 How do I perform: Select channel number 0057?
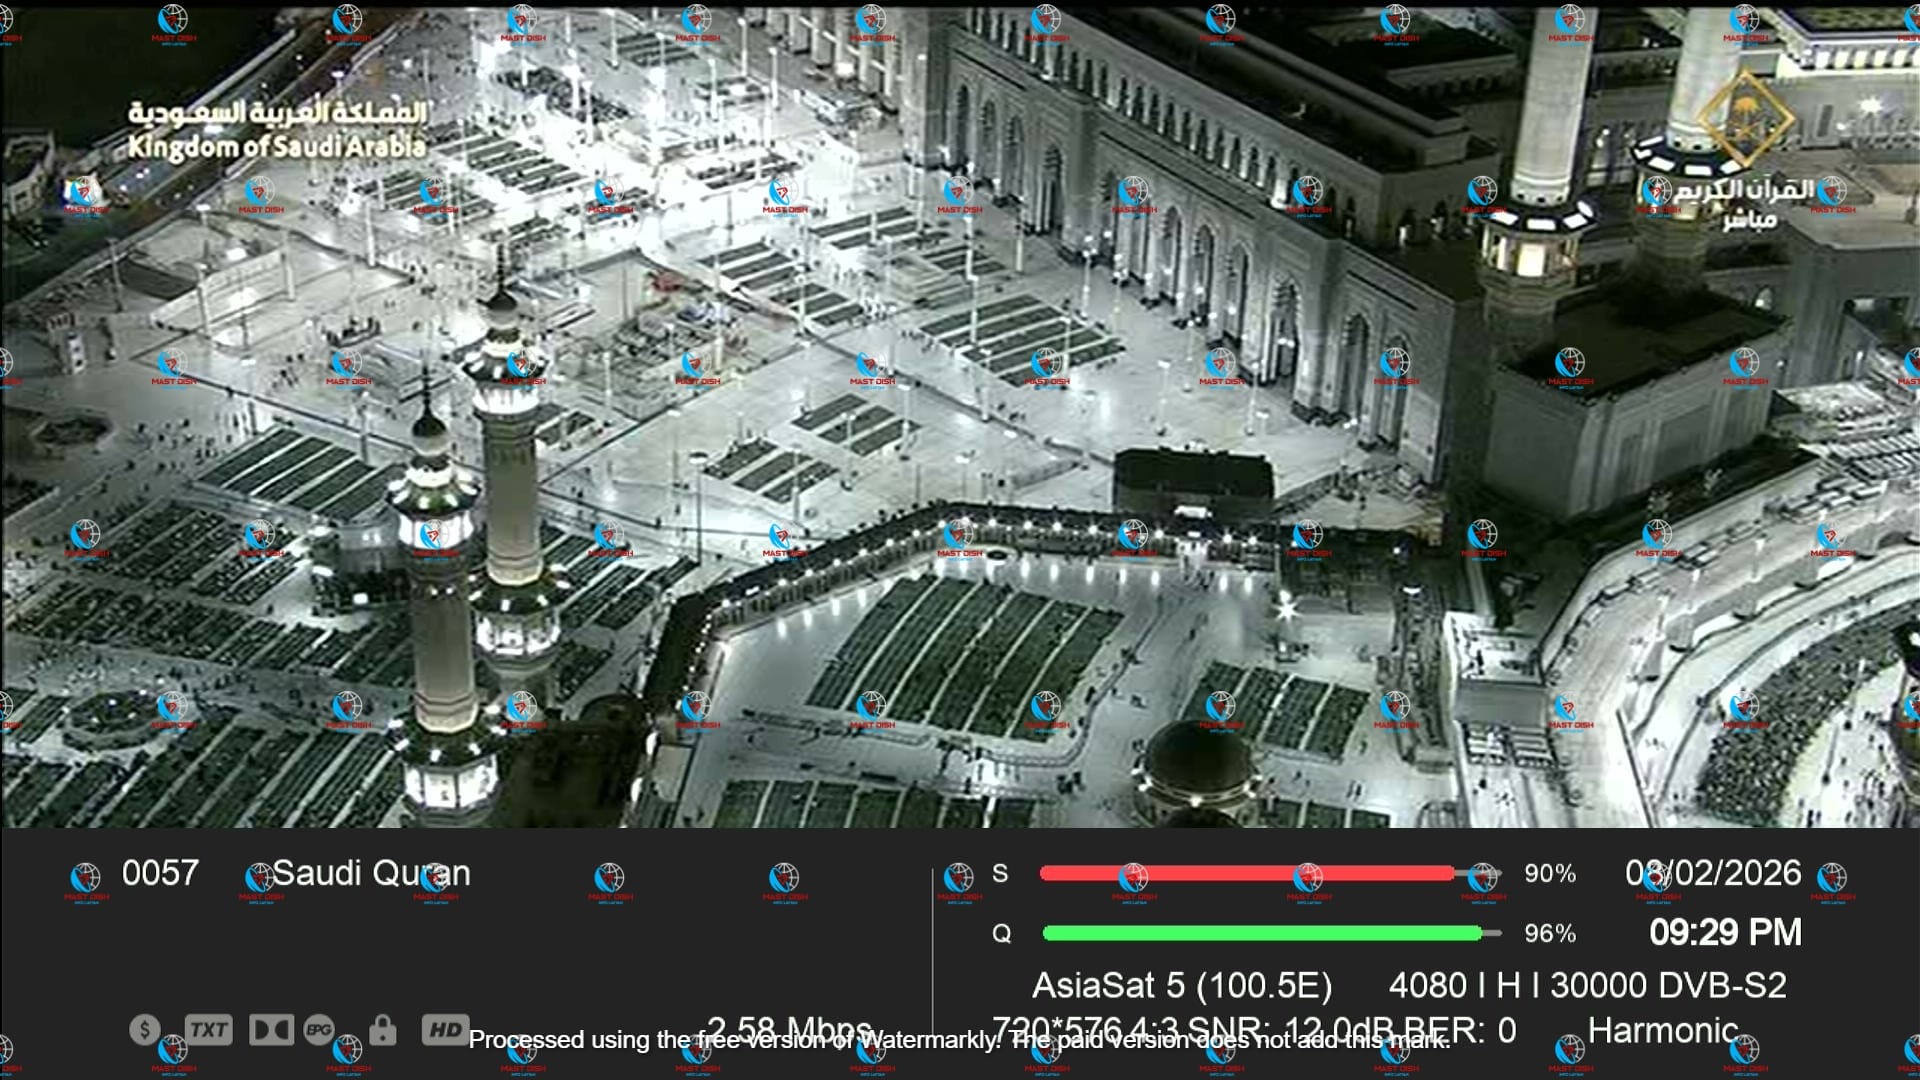pos(160,873)
